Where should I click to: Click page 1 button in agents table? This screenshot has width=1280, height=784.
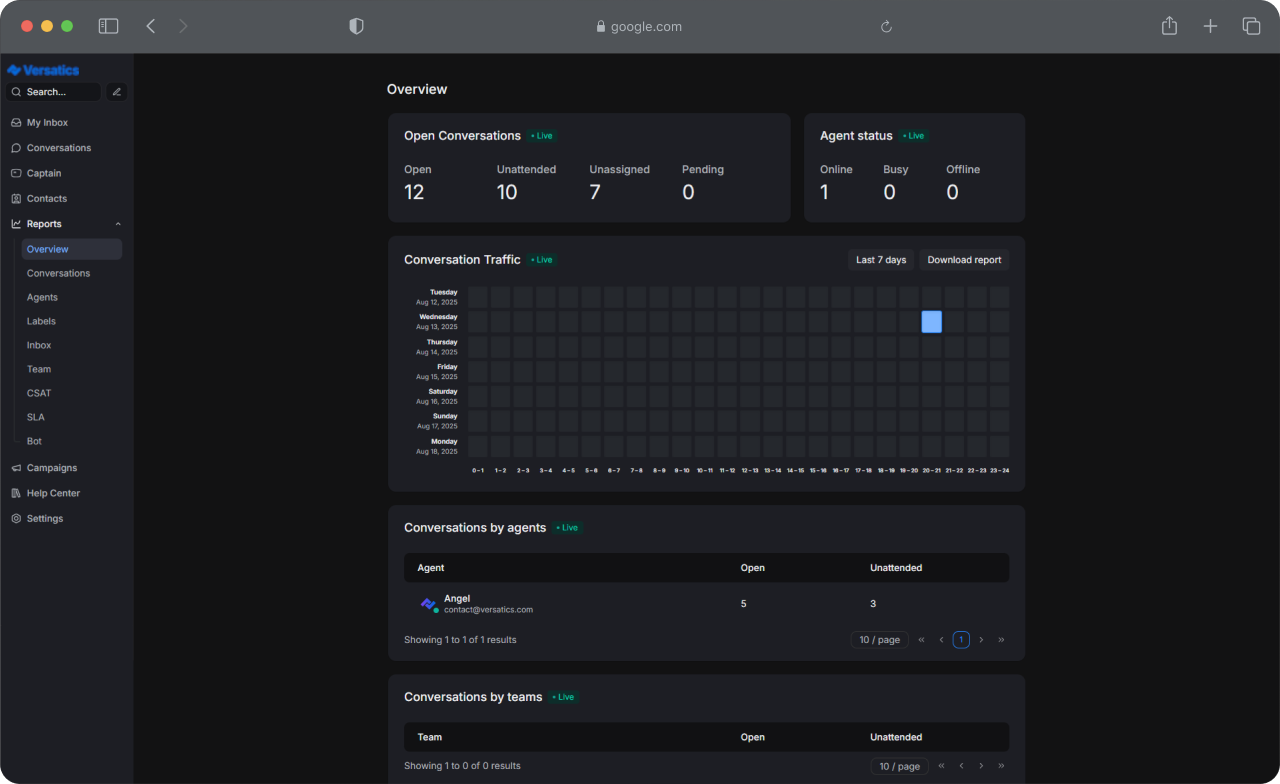click(x=961, y=640)
